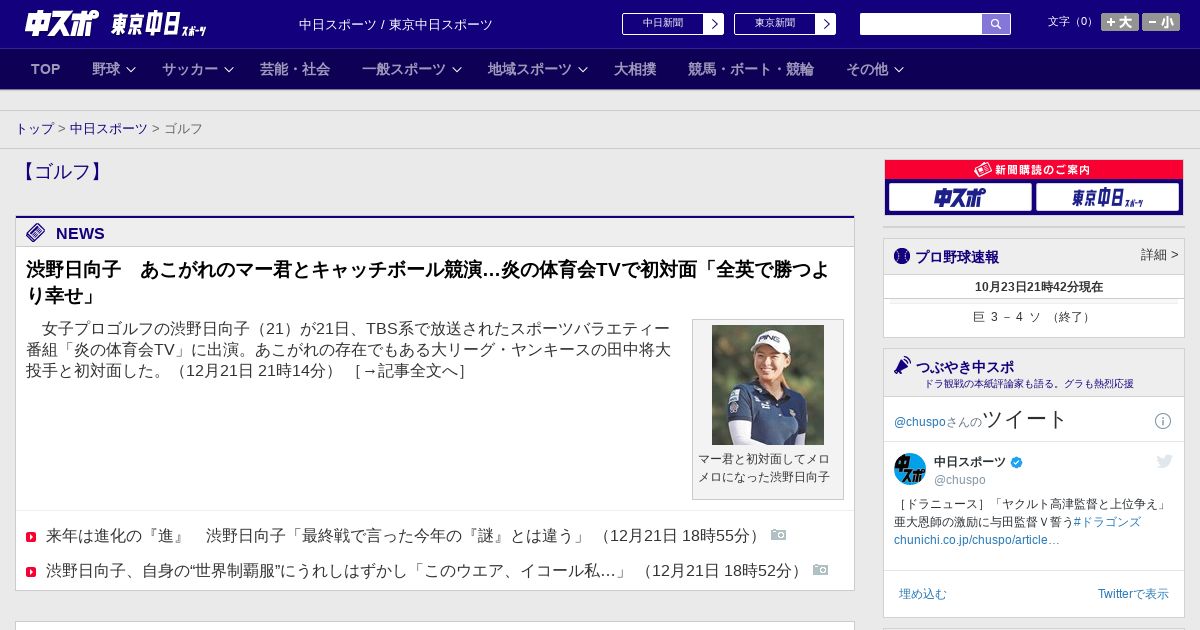Expand the 野球 menu
The image size is (1200, 630).
[x=114, y=69]
